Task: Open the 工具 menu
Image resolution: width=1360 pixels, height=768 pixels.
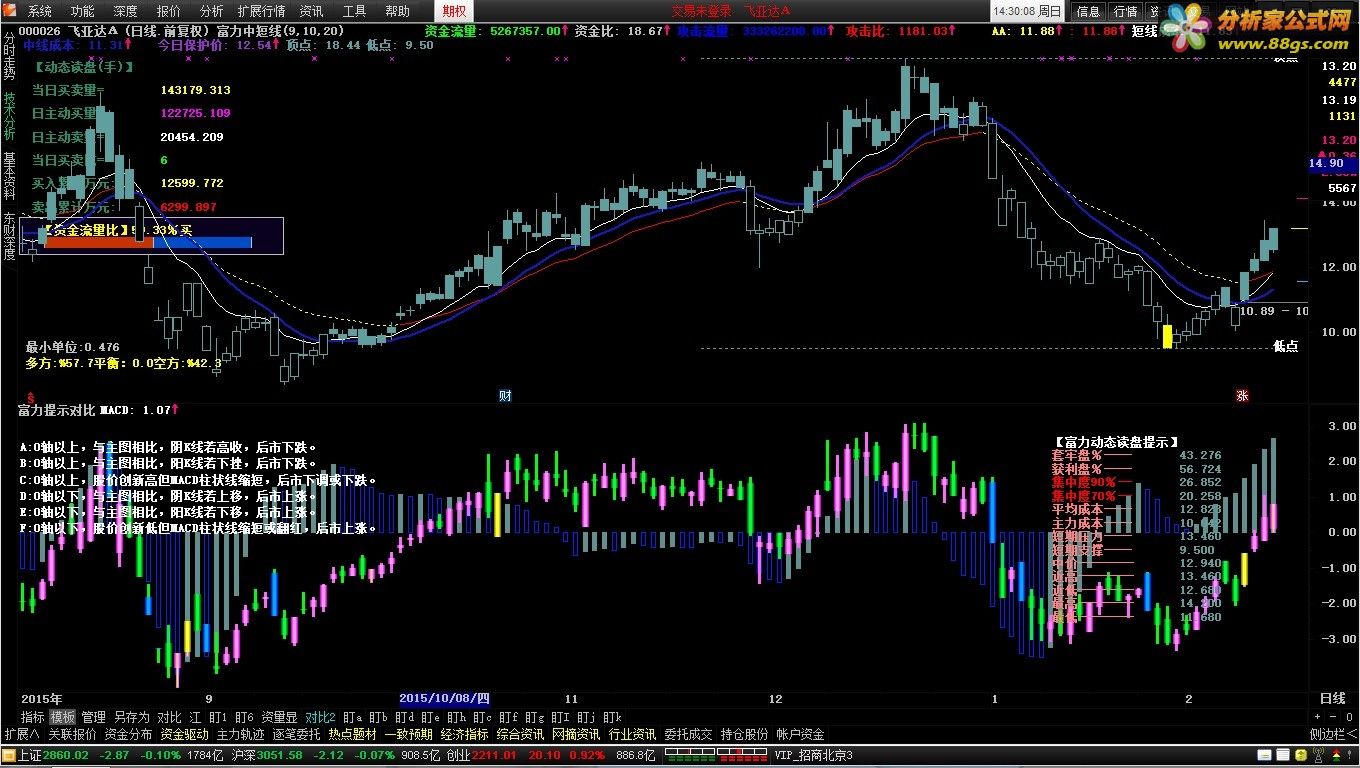Action: tap(354, 11)
